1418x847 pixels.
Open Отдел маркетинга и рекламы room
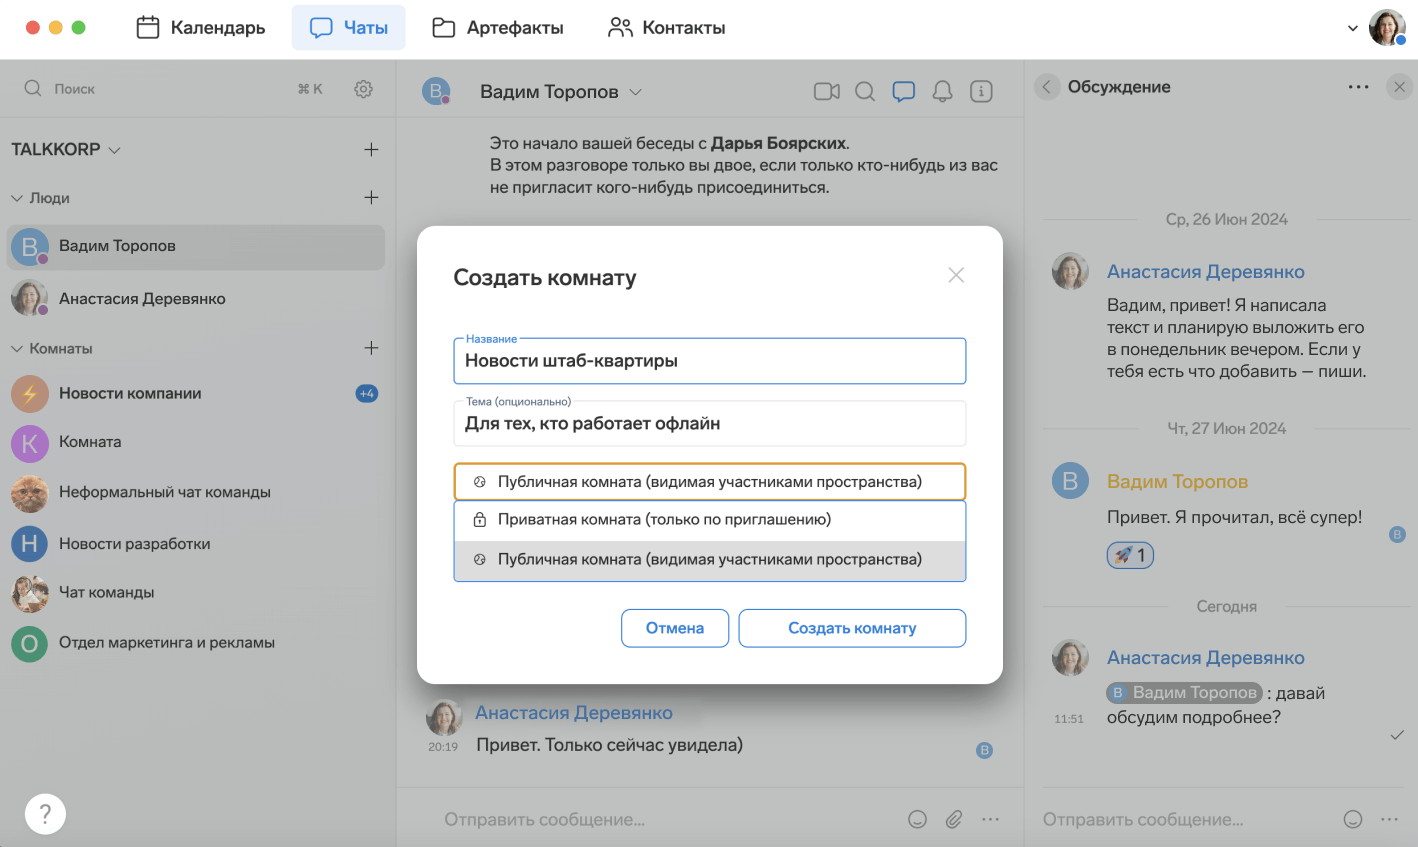(x=196, y=643)
